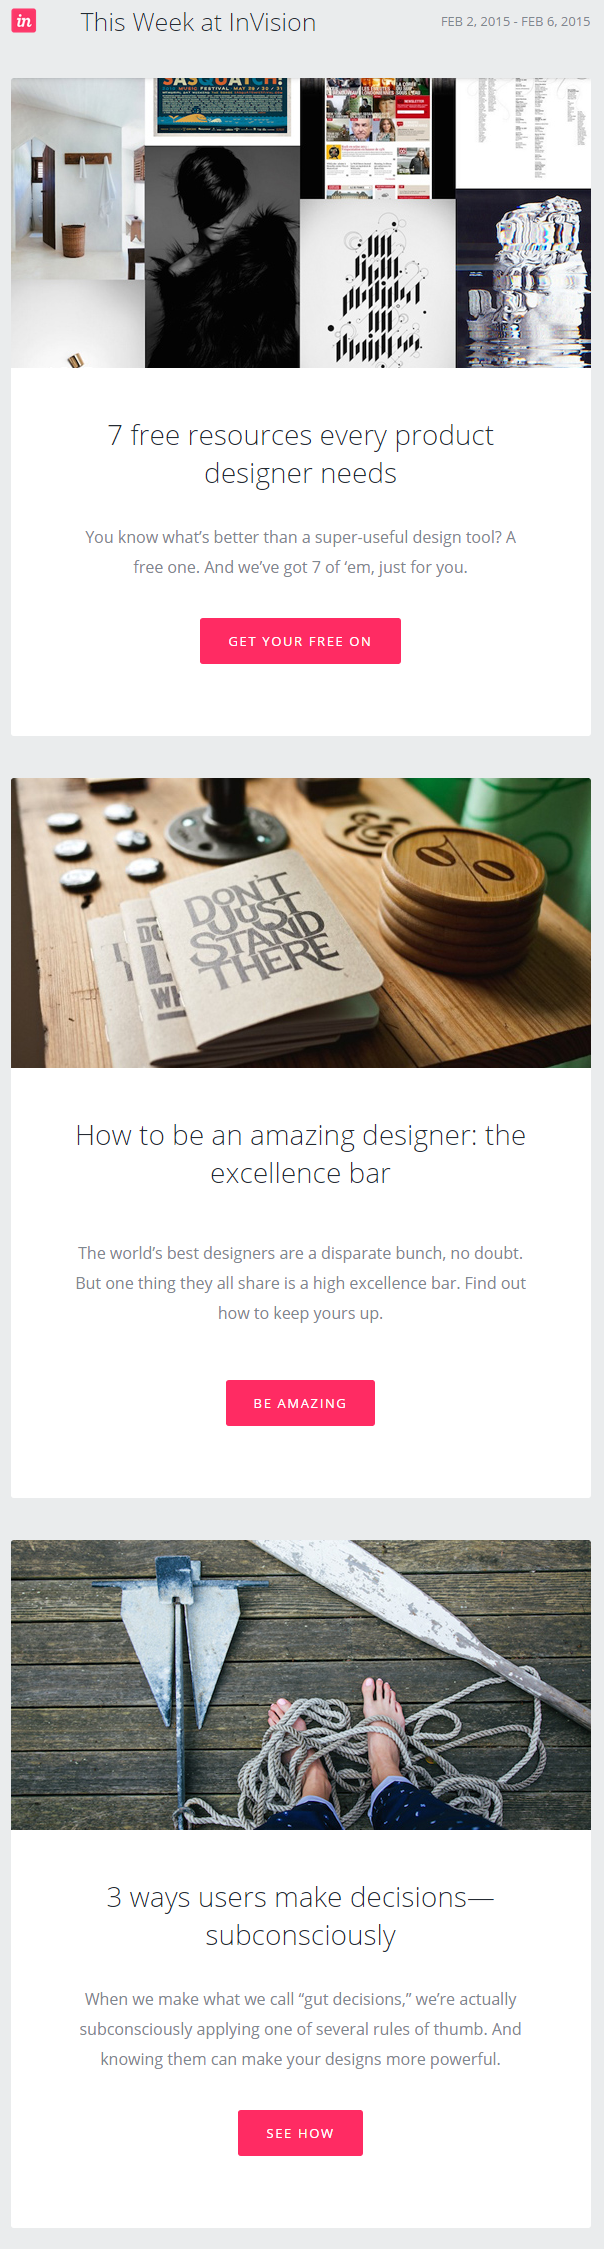The width and height of the screenshot is (604, 2252).
Task: Open the website screenshots collage thumbnail
Action: 378,138
